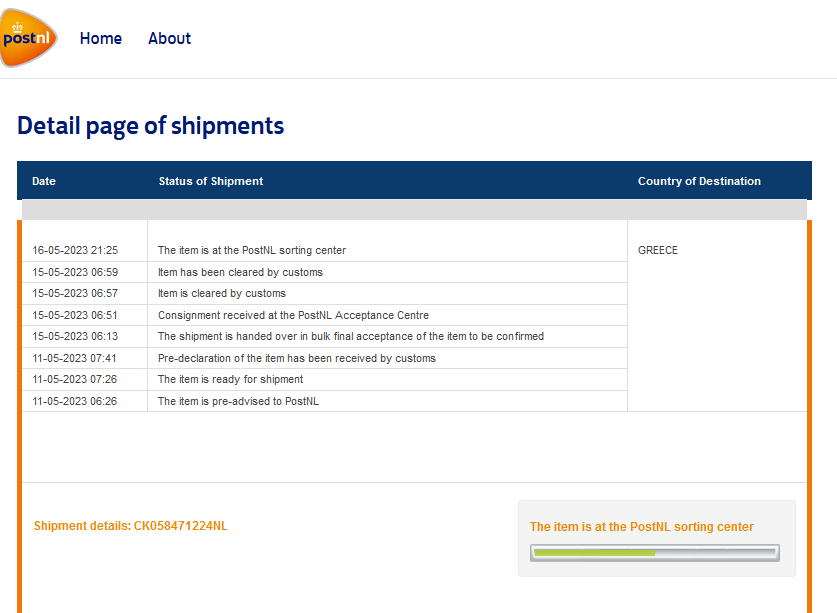The image size is (837, 613).
Task: Select the 16-05-2023 21:25 date entry
Action: pyautogui.click(x=75, y=250)
